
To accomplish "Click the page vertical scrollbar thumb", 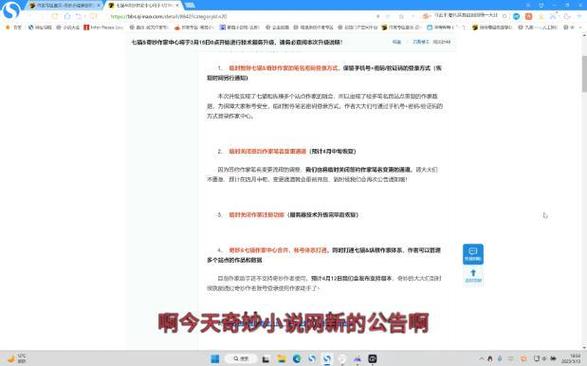I will 584,73.
